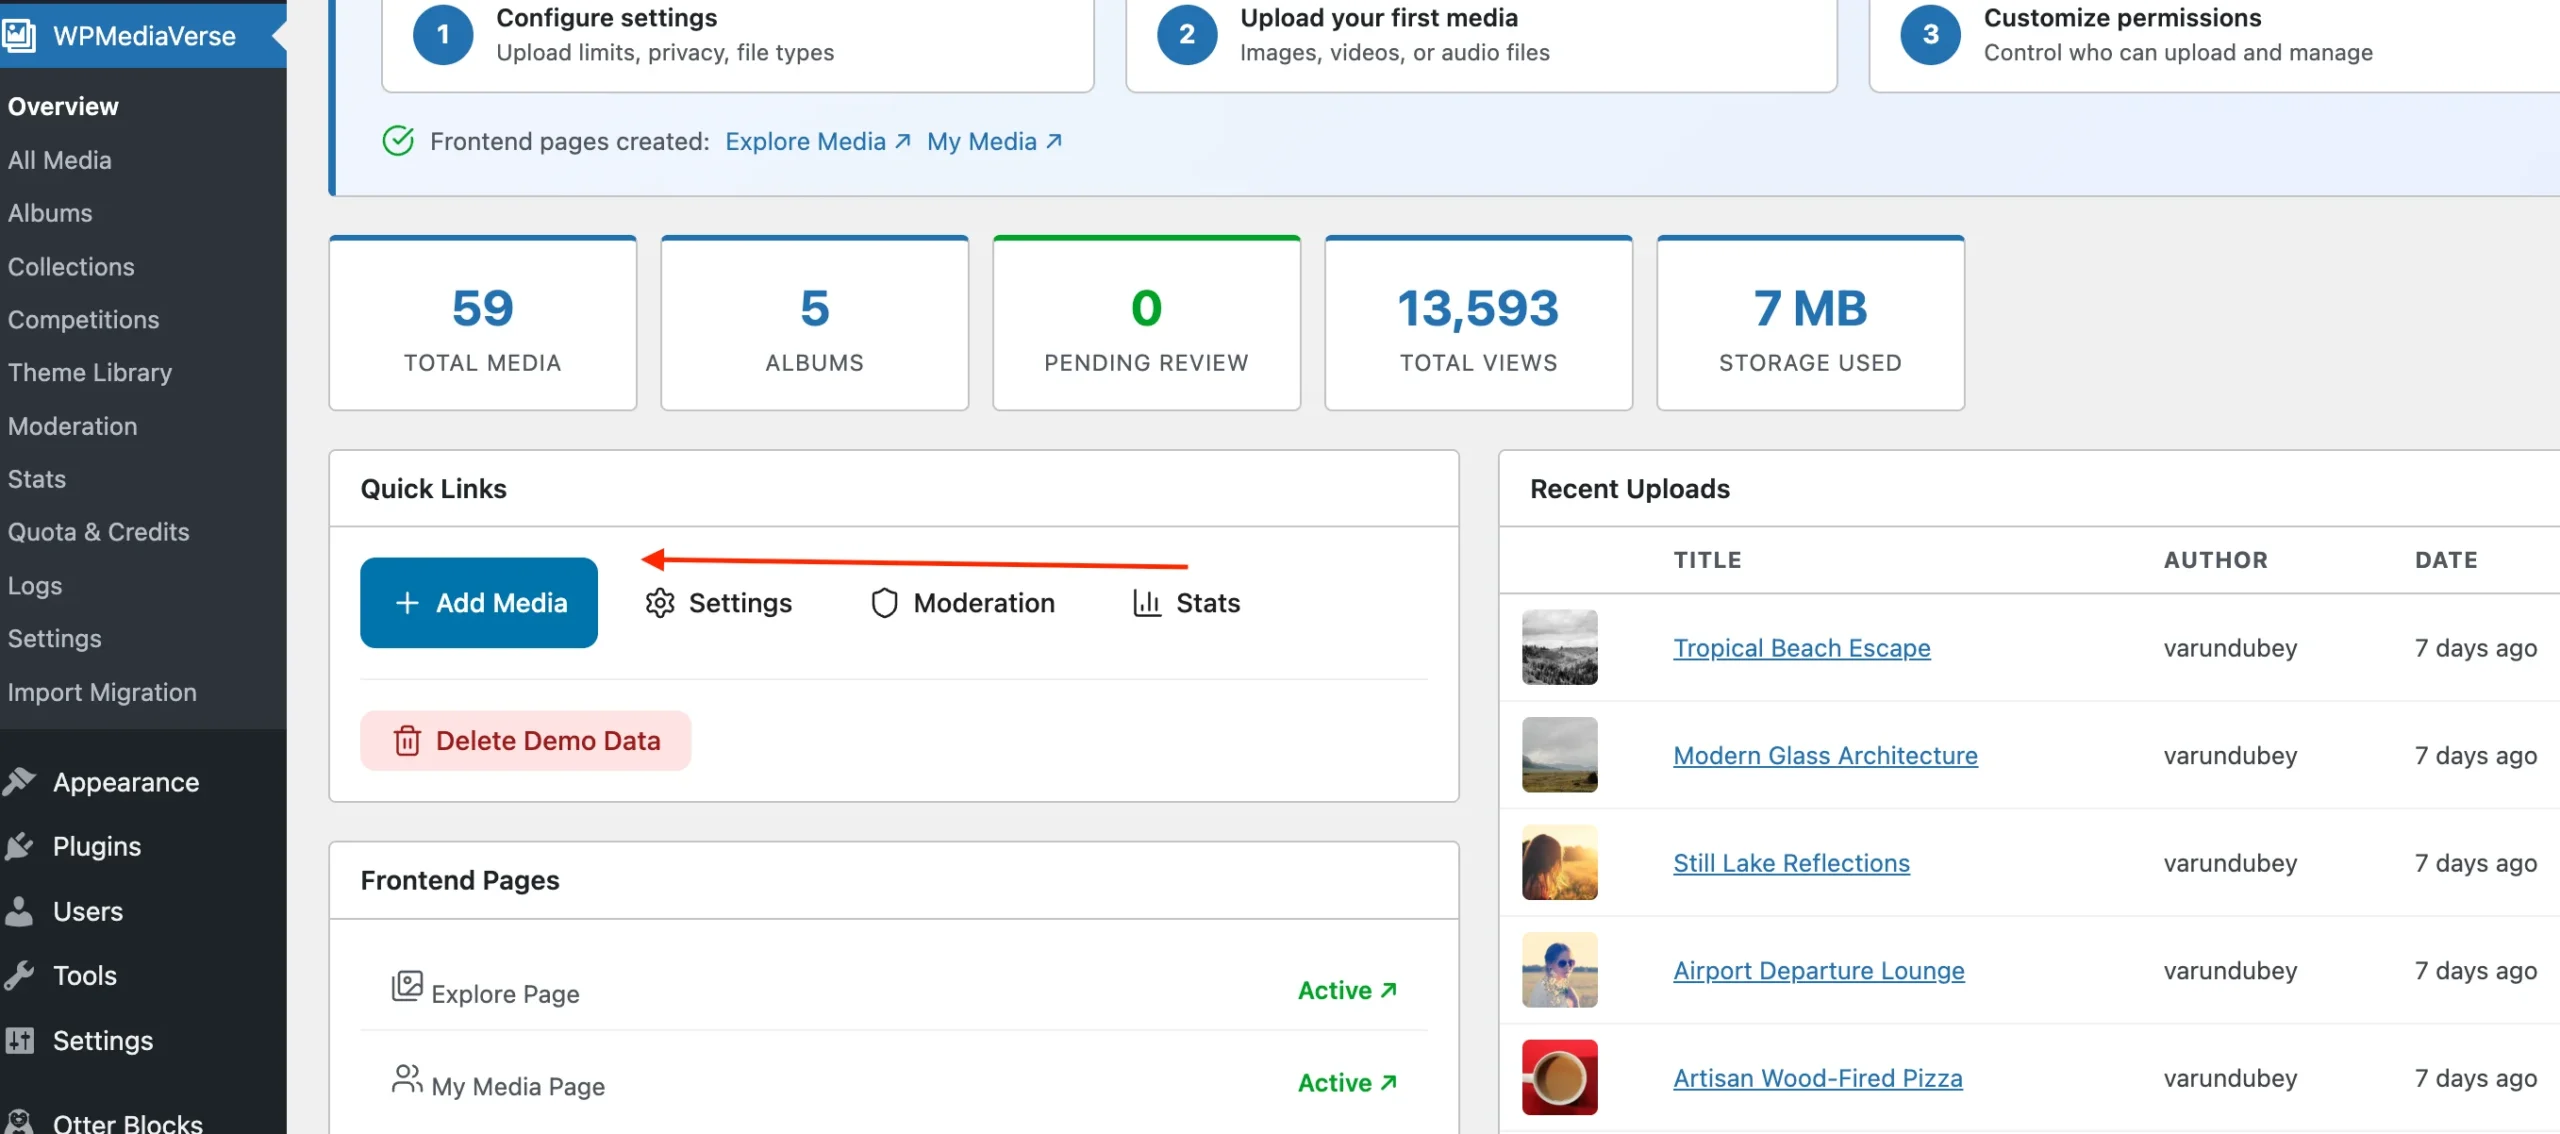This screenshot has height=1134, width=2560.
Task: Click the Artisan Wood-Fired Pizza thumbnail
Action: point(1559,1077)
